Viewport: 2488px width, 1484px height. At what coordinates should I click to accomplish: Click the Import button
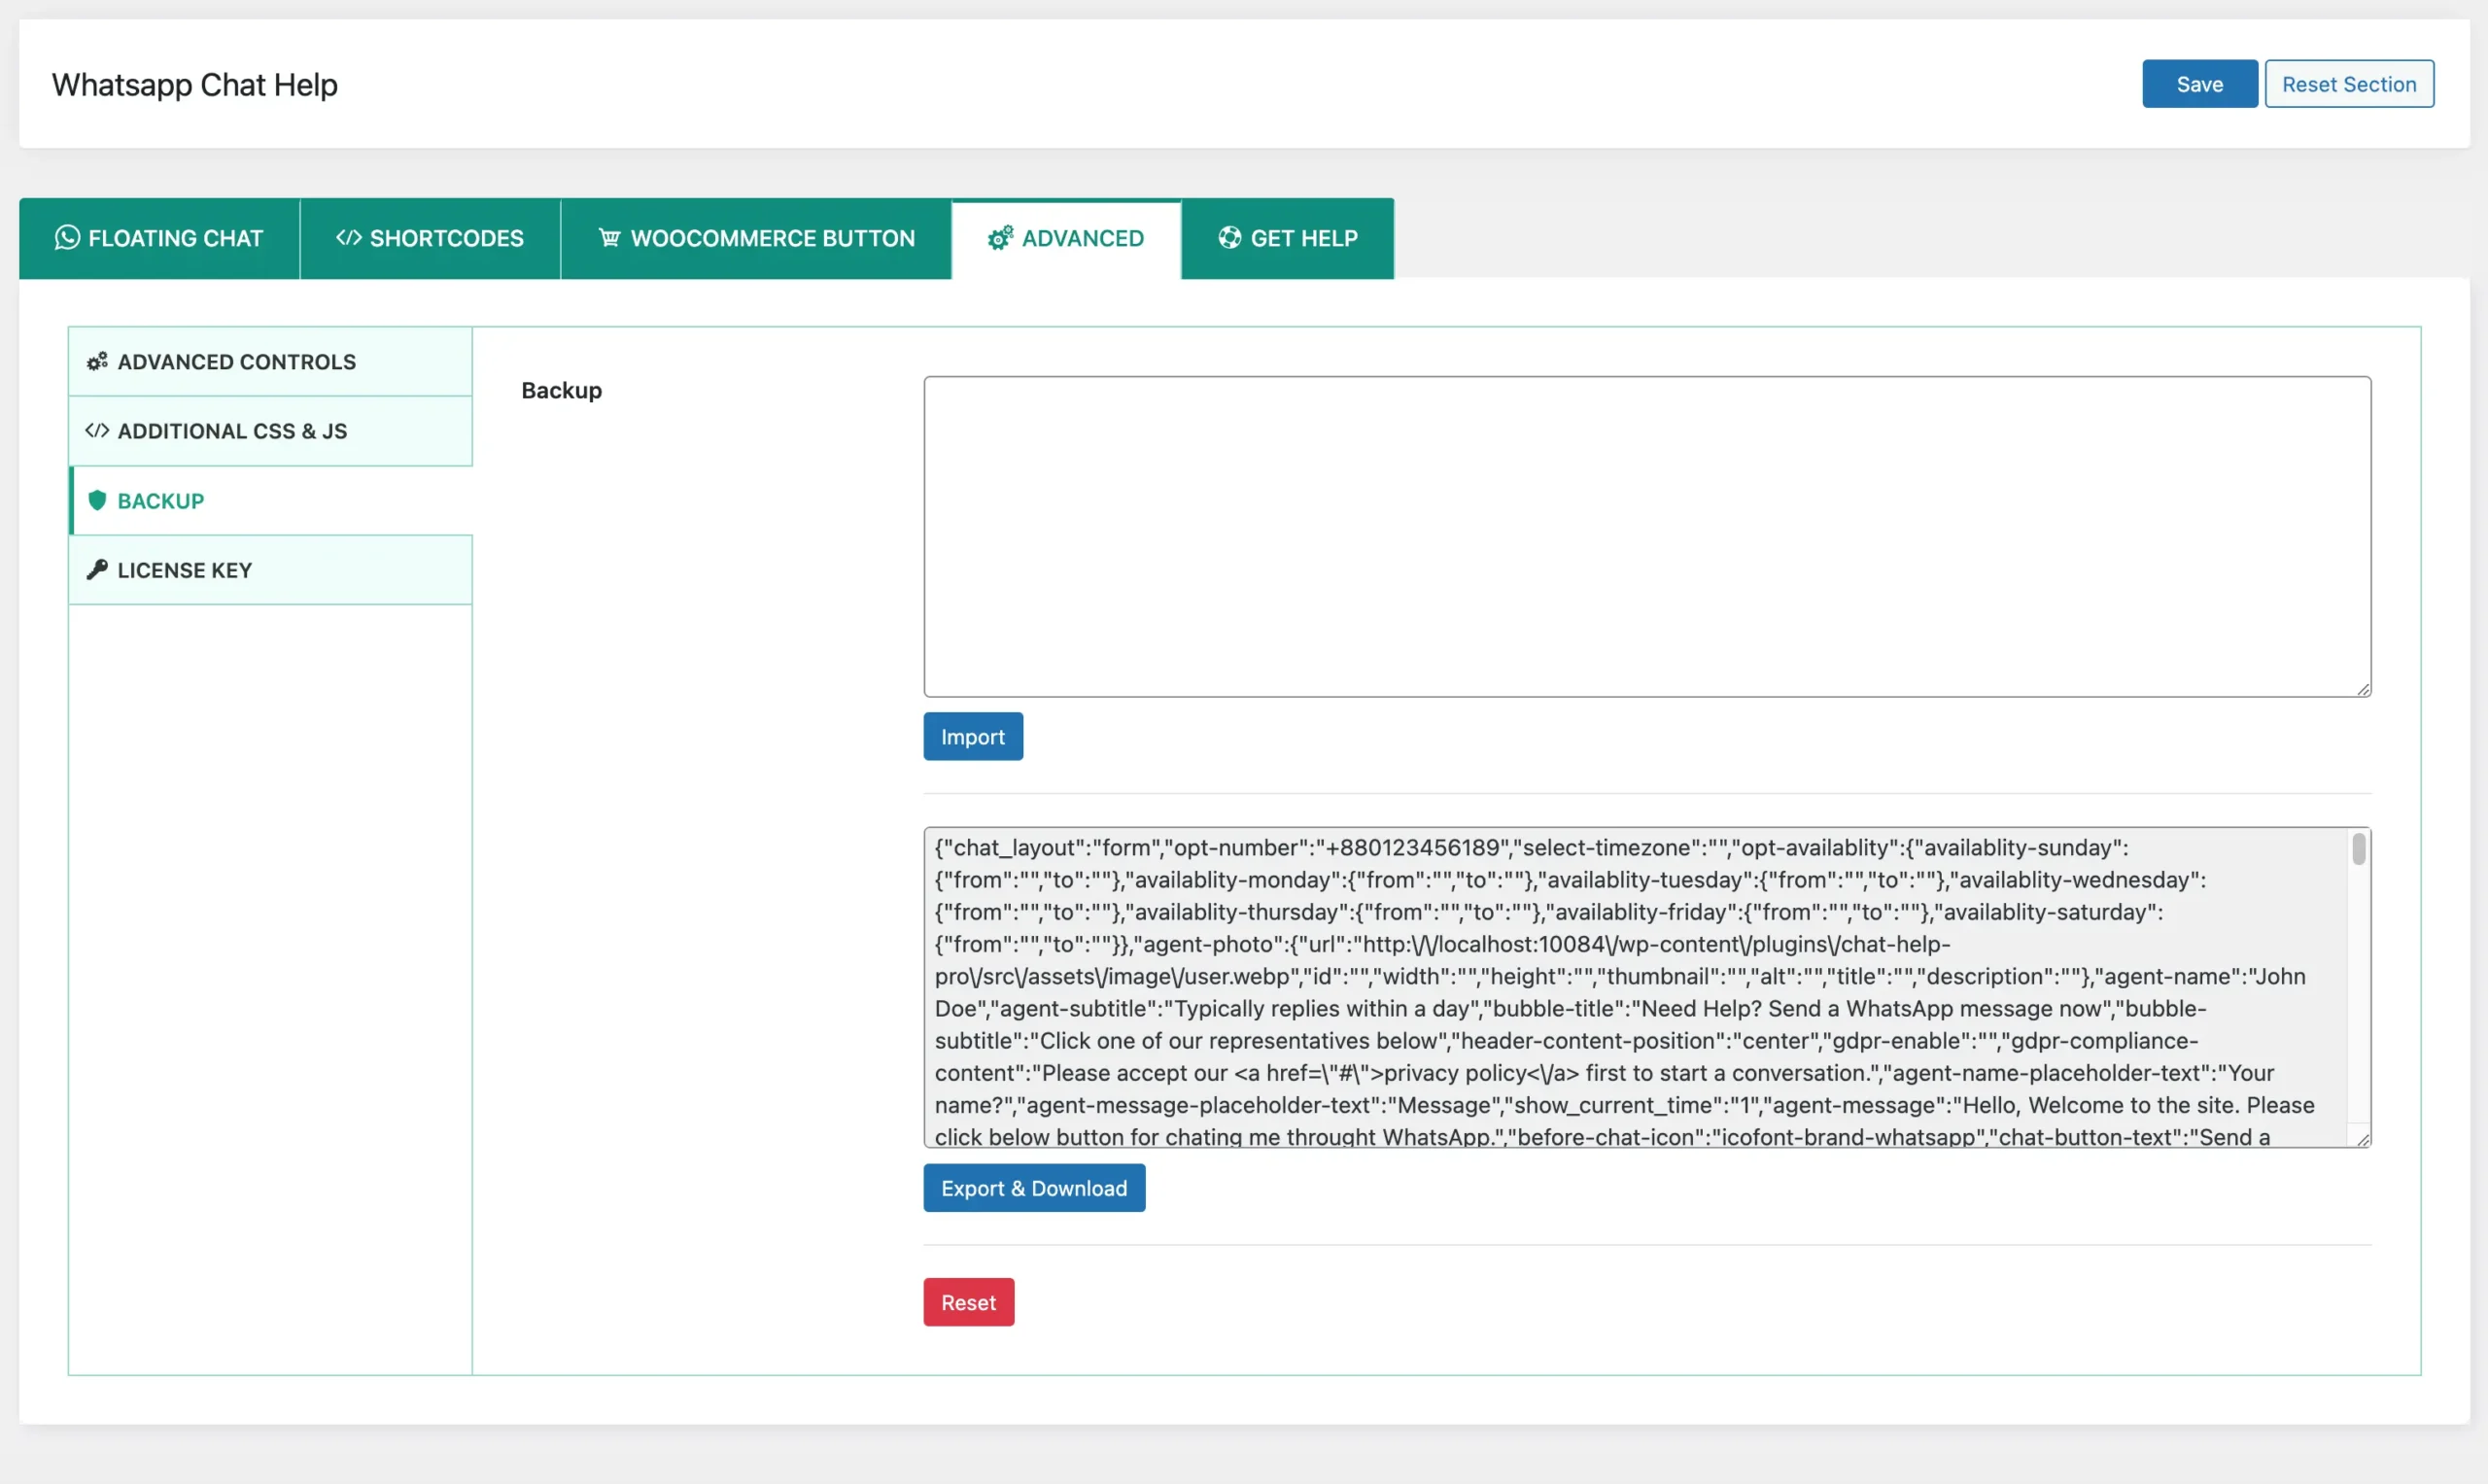click(973, 736)
